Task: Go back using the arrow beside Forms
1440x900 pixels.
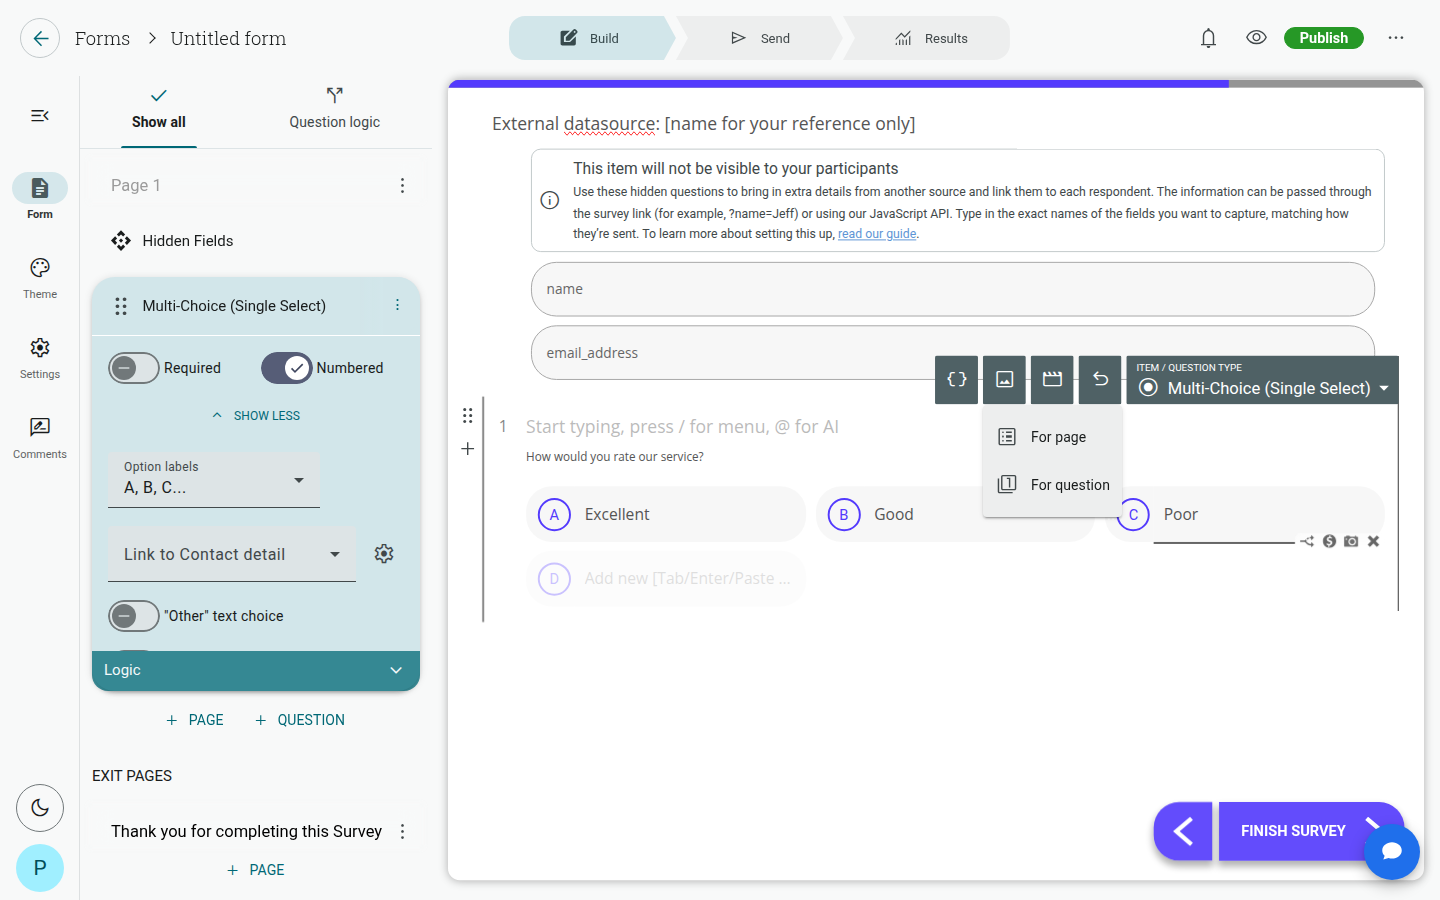Action: tap(40, 39)
